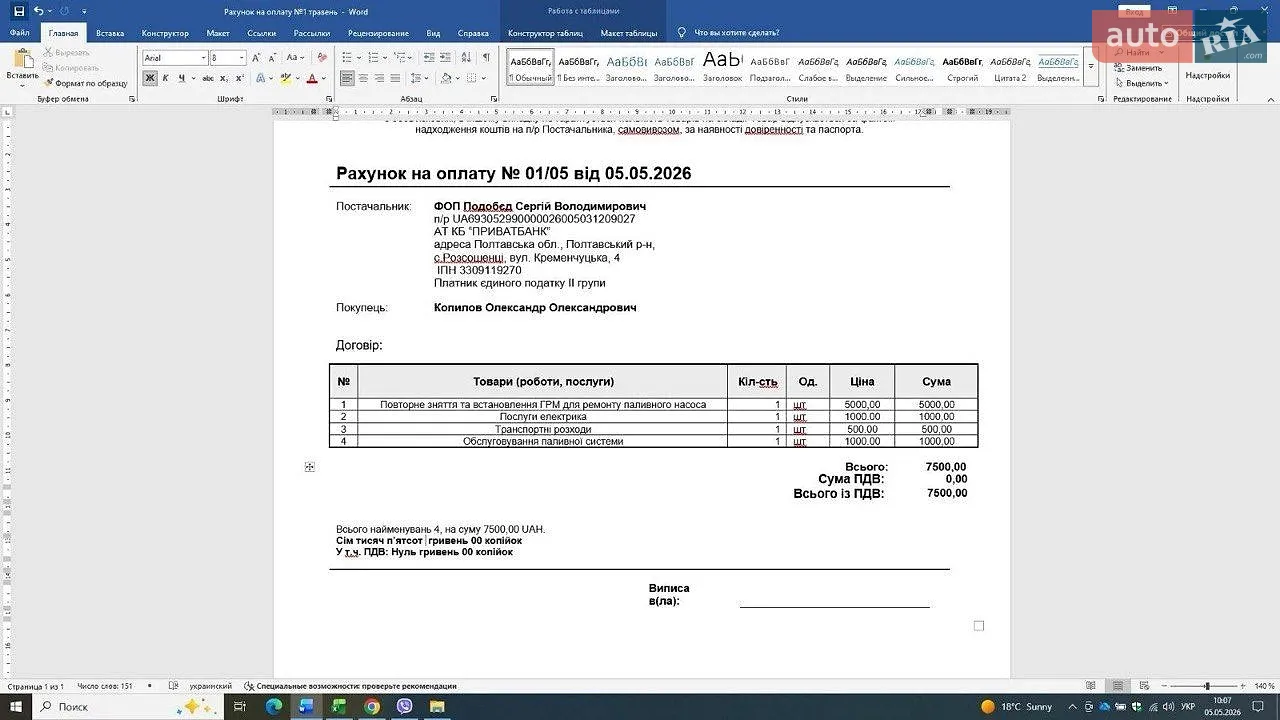1280x720 pixels.
Task: Clear all formatting from the selection
Action: (323, 57)
